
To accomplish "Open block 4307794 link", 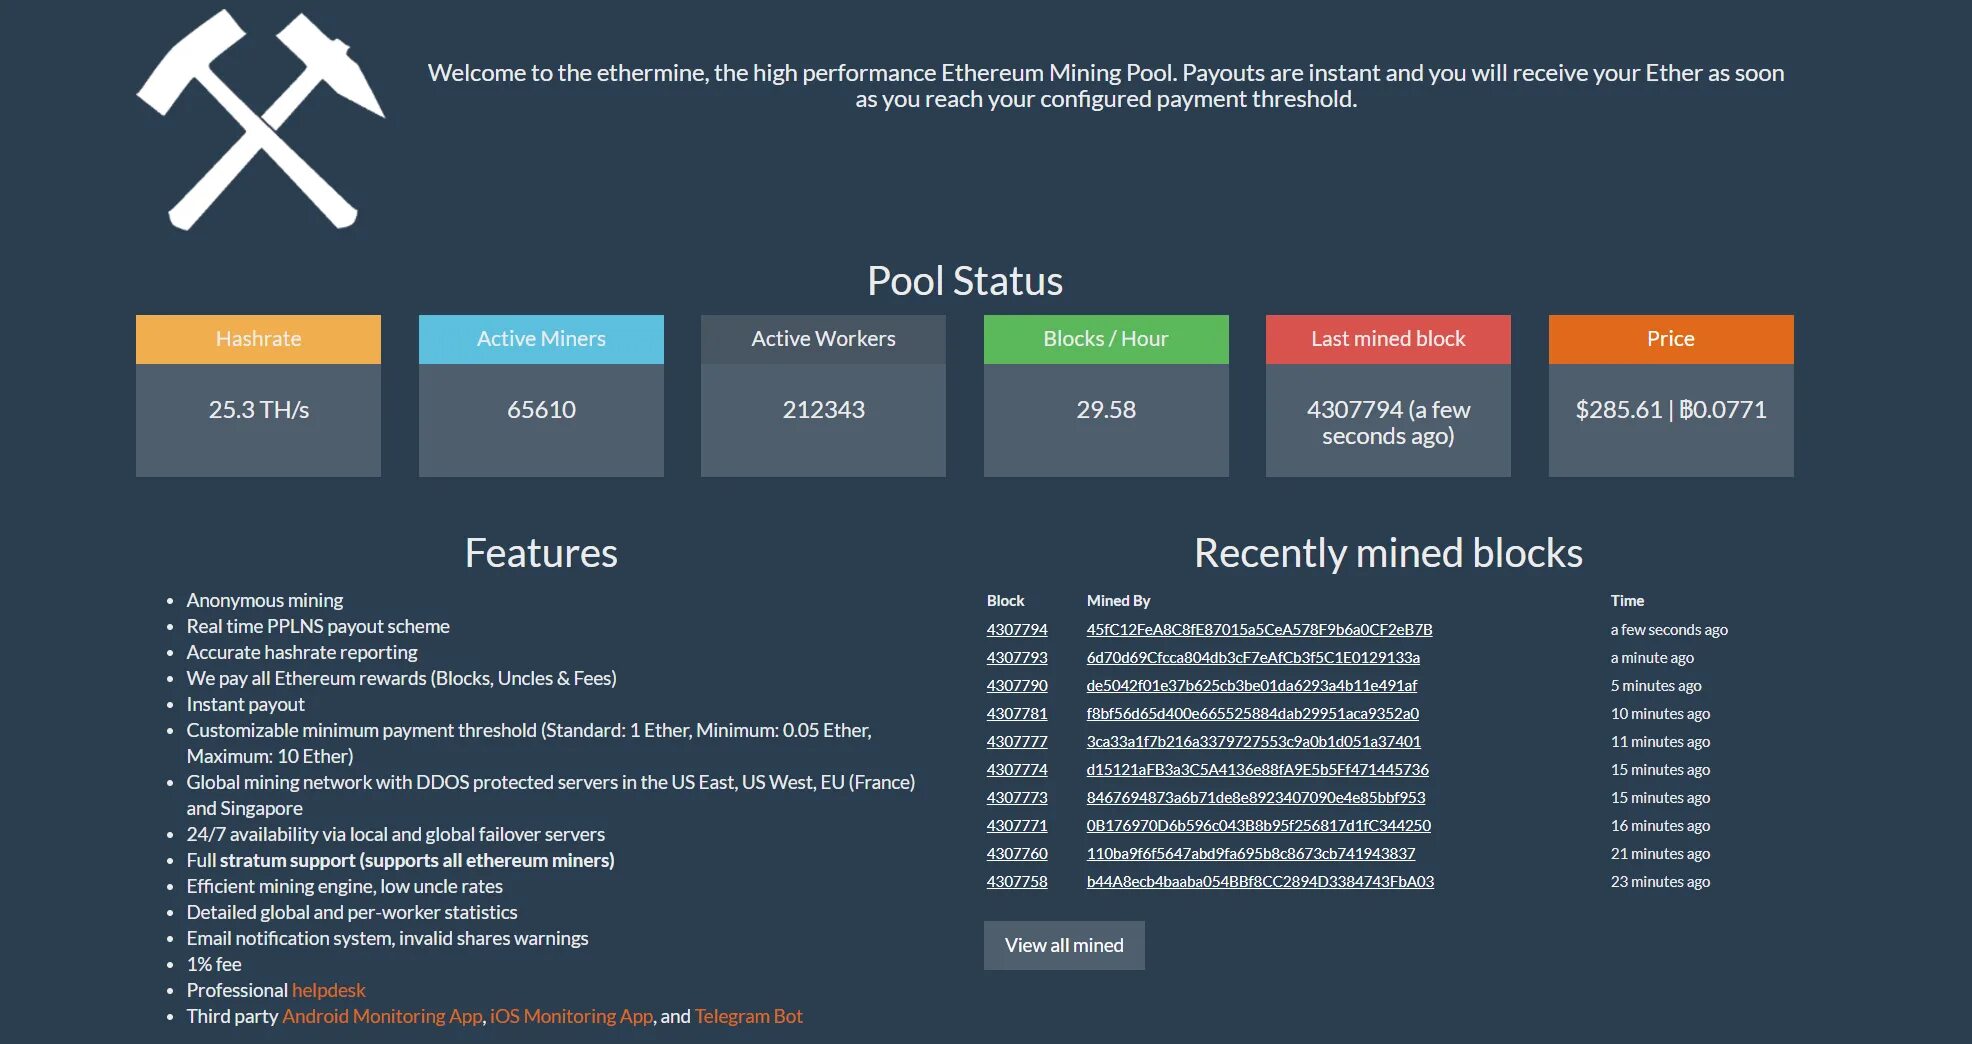I will coord(1017,630).
